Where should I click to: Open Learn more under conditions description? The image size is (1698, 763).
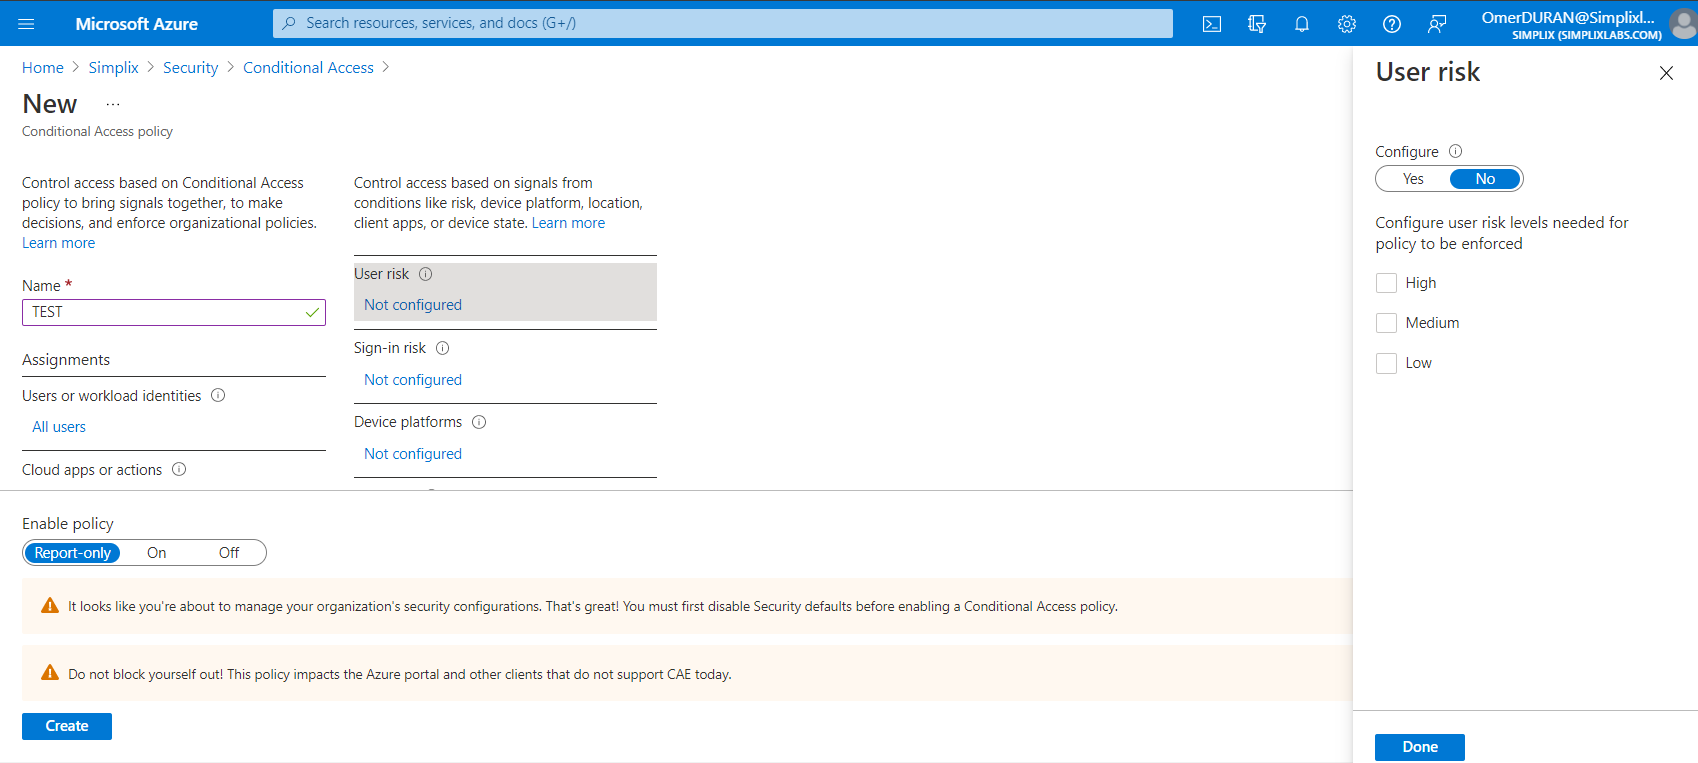568,223
